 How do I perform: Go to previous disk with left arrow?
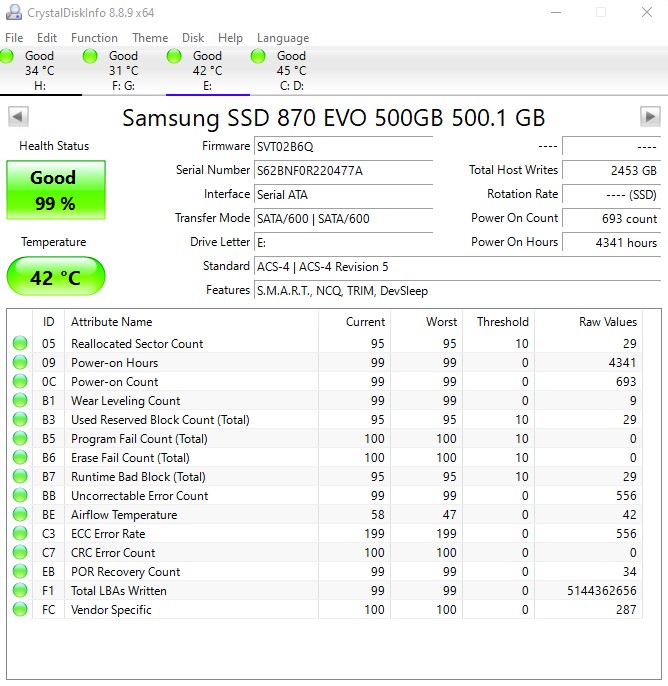[x=18, y=117]
